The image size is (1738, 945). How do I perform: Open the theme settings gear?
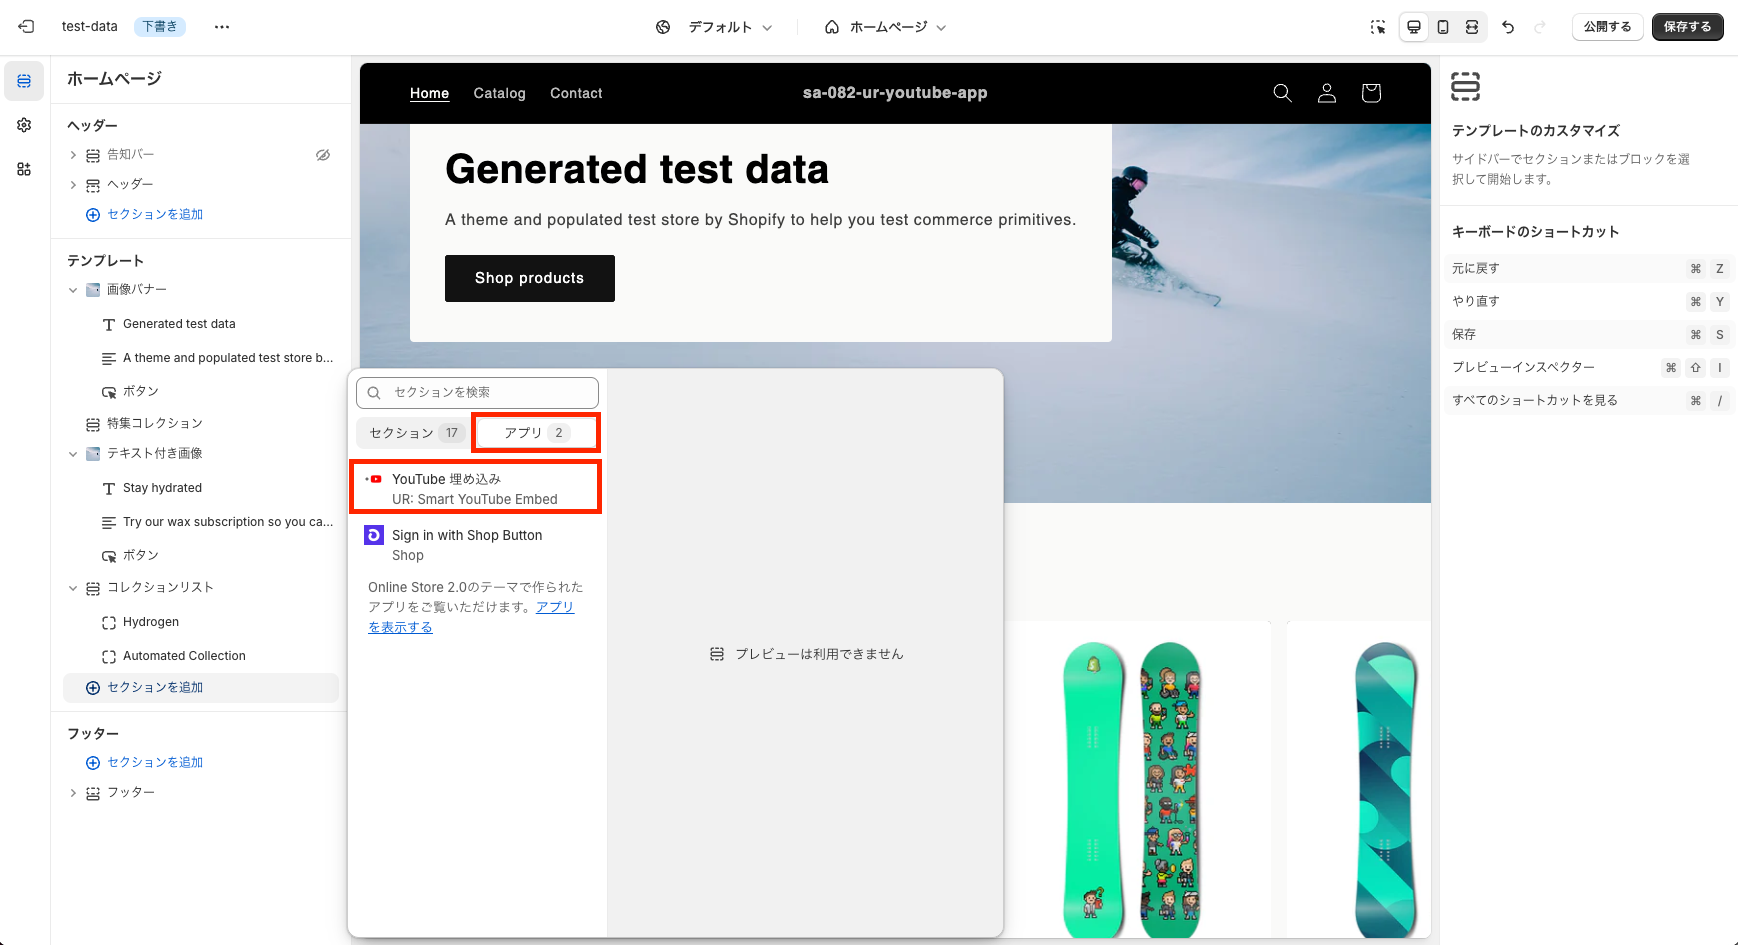[23, 124]
